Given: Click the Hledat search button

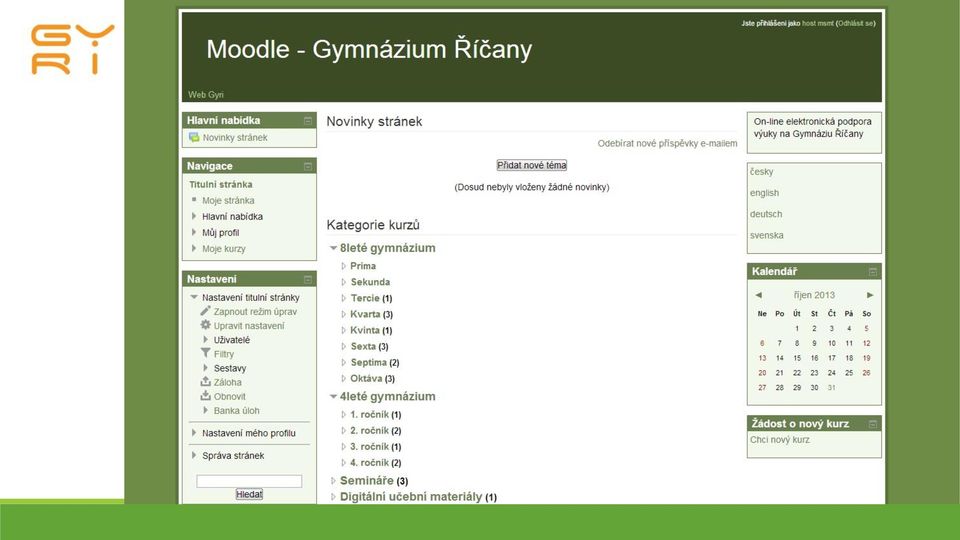Looking at the screenshot, I should [249, 494].
